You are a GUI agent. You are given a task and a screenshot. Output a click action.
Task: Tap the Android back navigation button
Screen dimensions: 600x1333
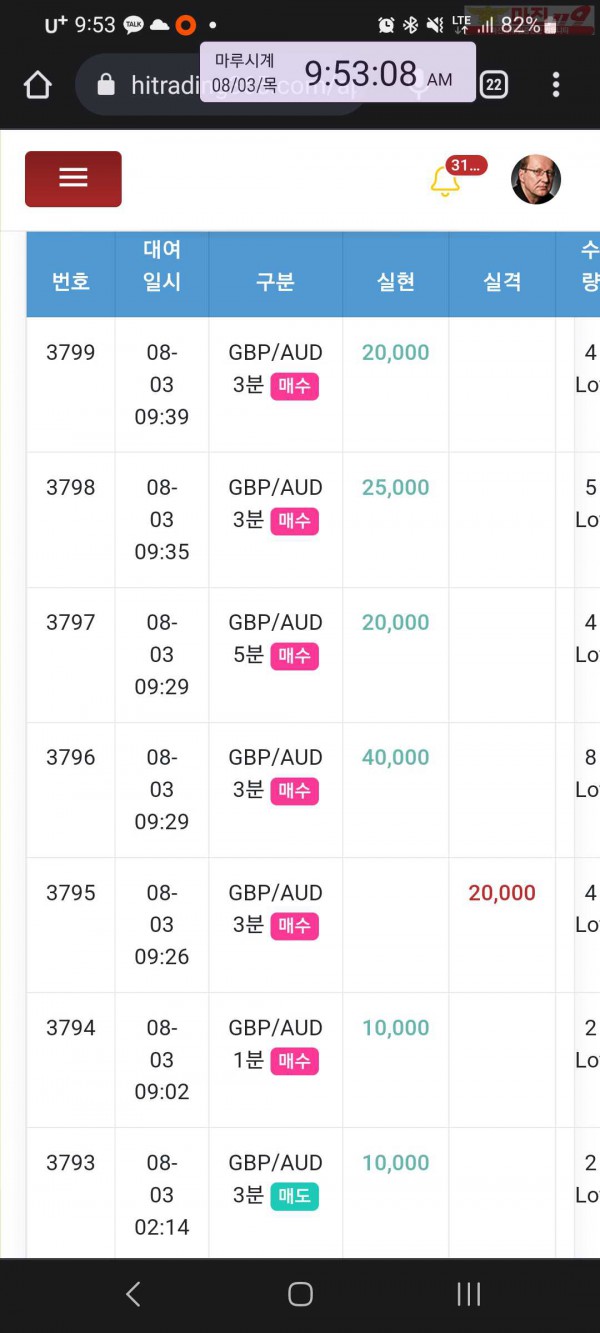[x=133, y=1294]
